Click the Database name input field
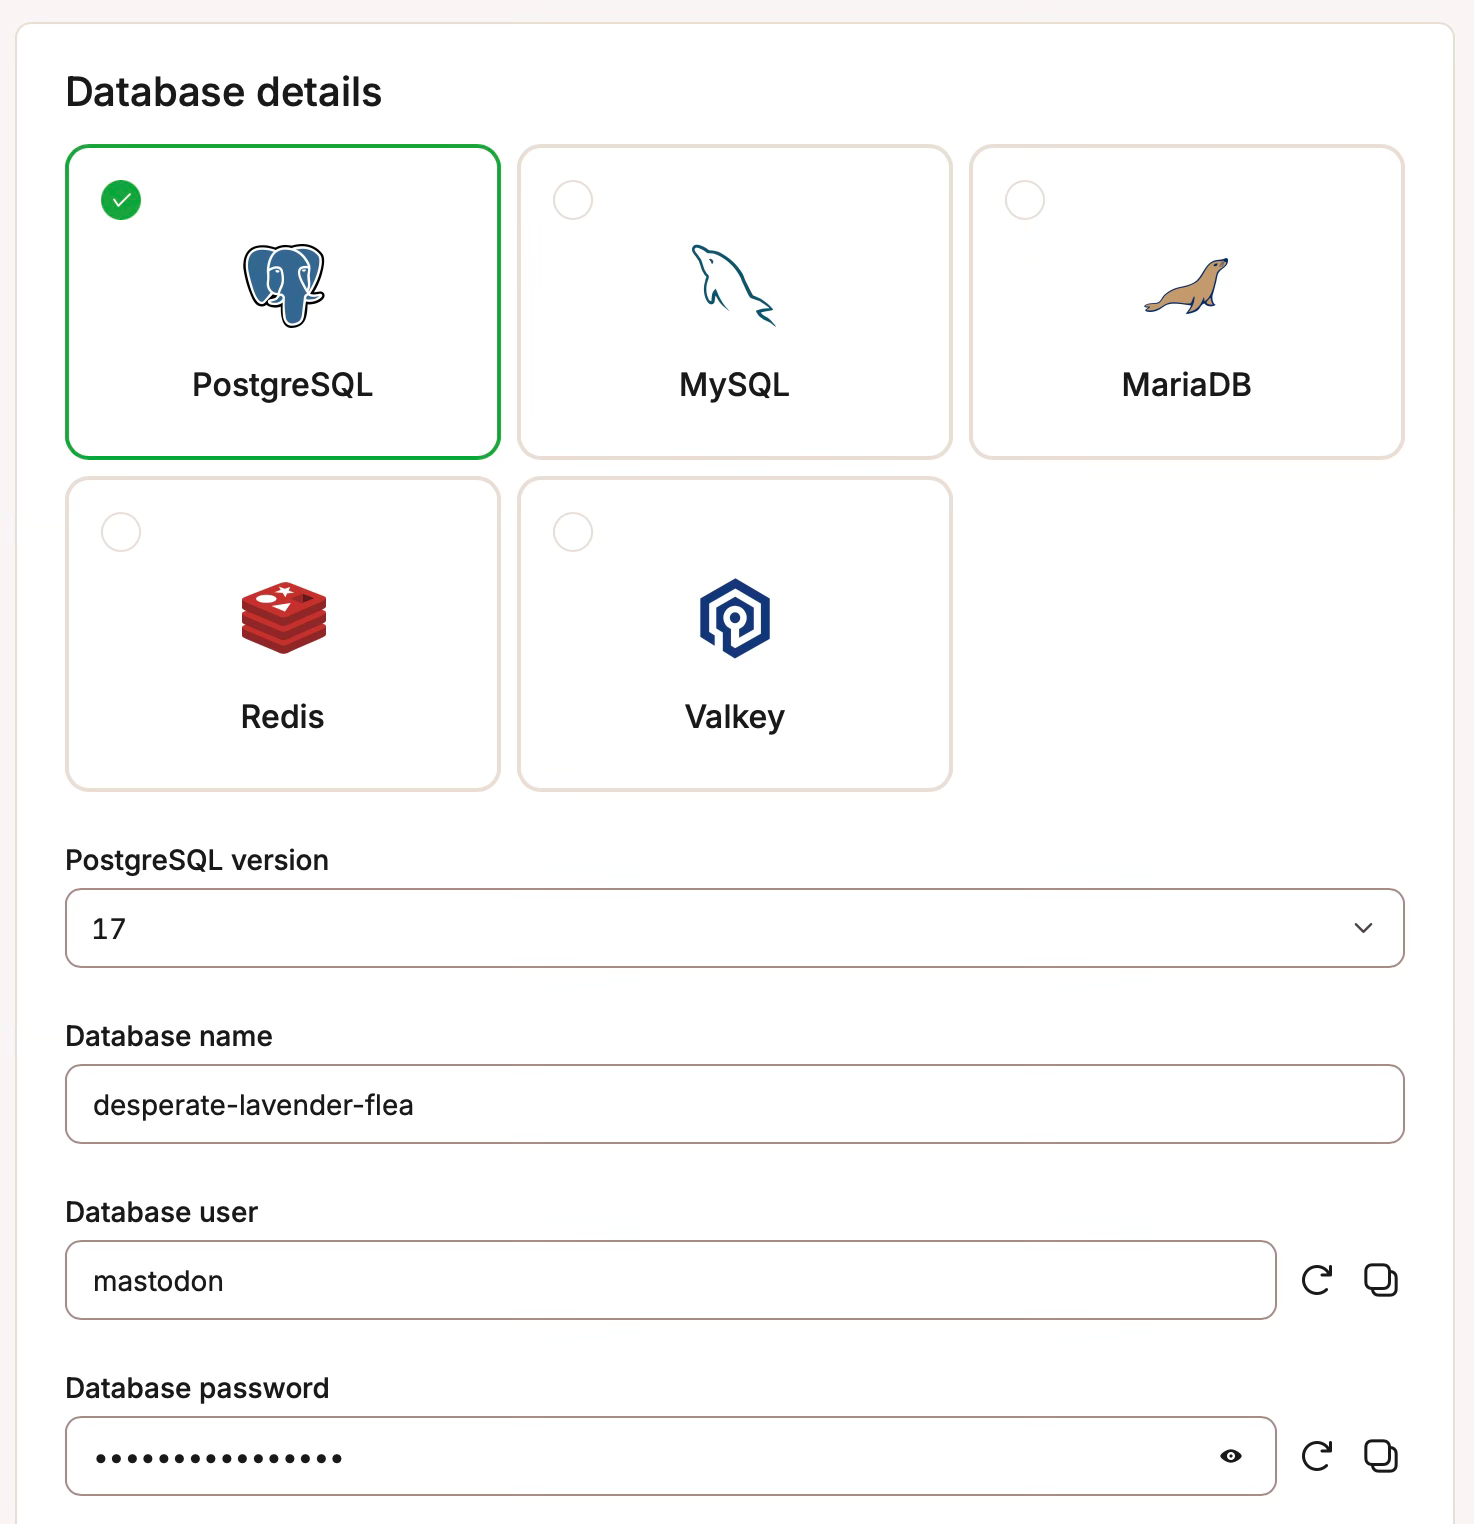Viewport: 1474px width, 1524px height. click(735, 1104)
